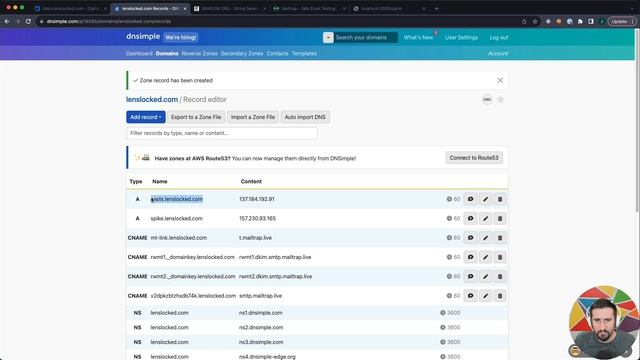Open the Account link
The width and height of the screenshot is (640, 360).
click(x=498, y=53)
